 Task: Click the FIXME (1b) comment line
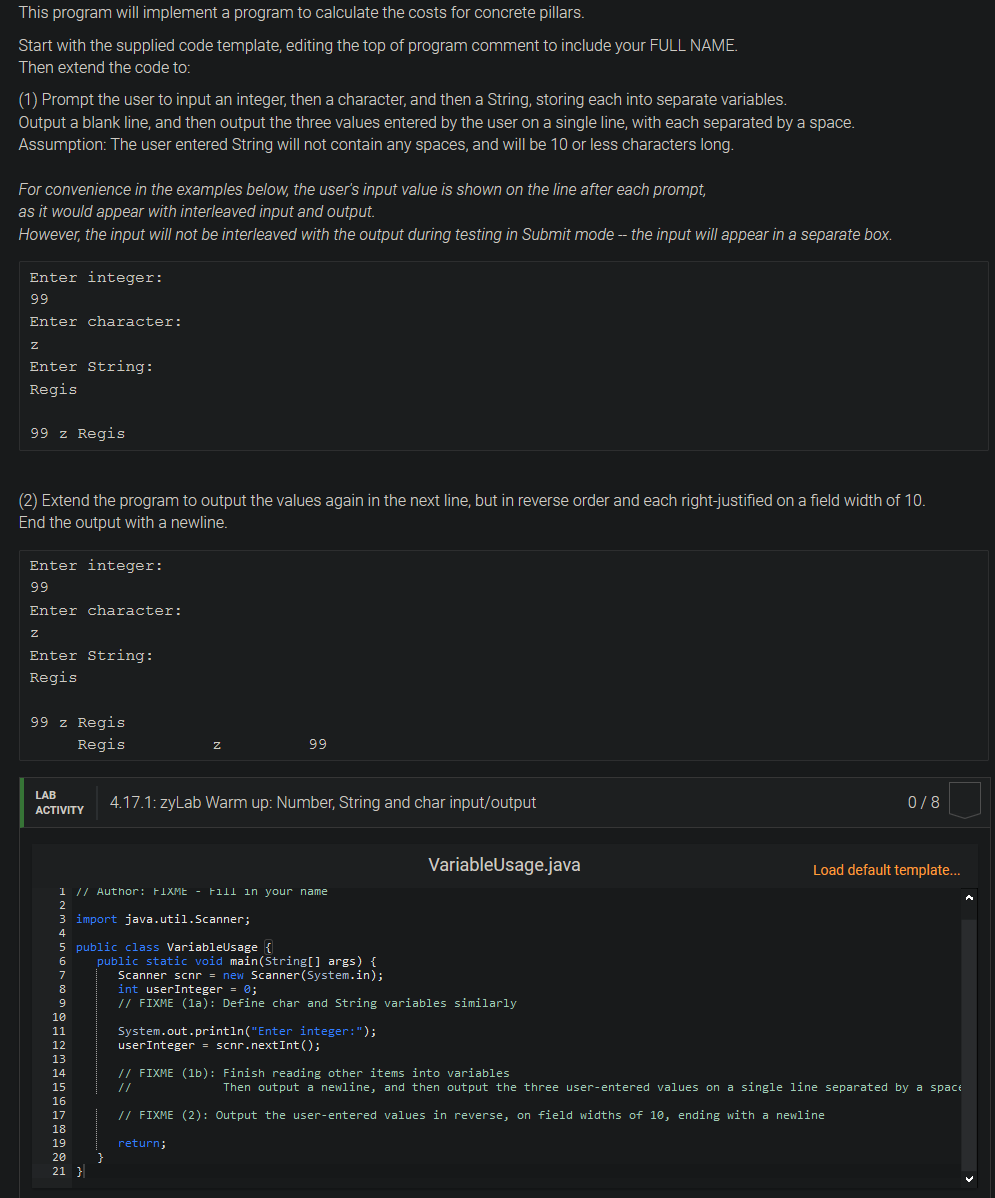point(280,1072)
